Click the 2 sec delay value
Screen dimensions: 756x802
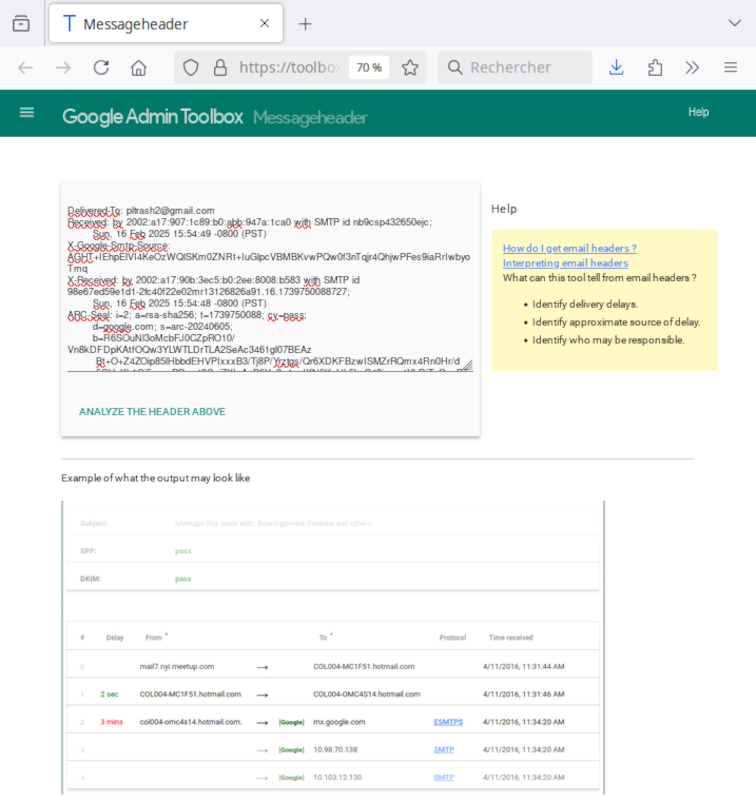point(109,694)
